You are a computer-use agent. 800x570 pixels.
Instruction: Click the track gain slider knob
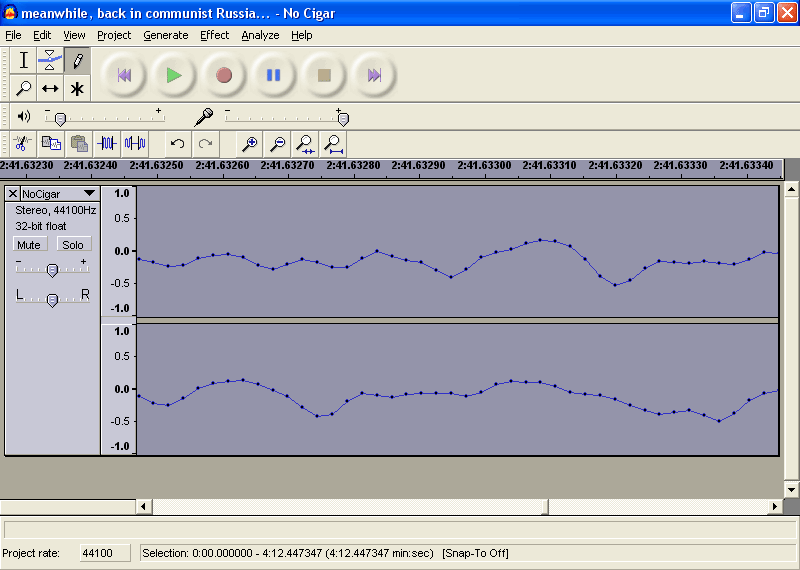coord(52,268)
